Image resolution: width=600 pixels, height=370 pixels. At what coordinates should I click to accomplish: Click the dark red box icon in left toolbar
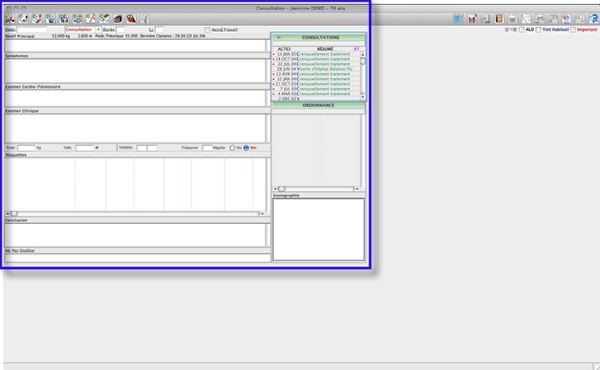[x=118, y=19]
